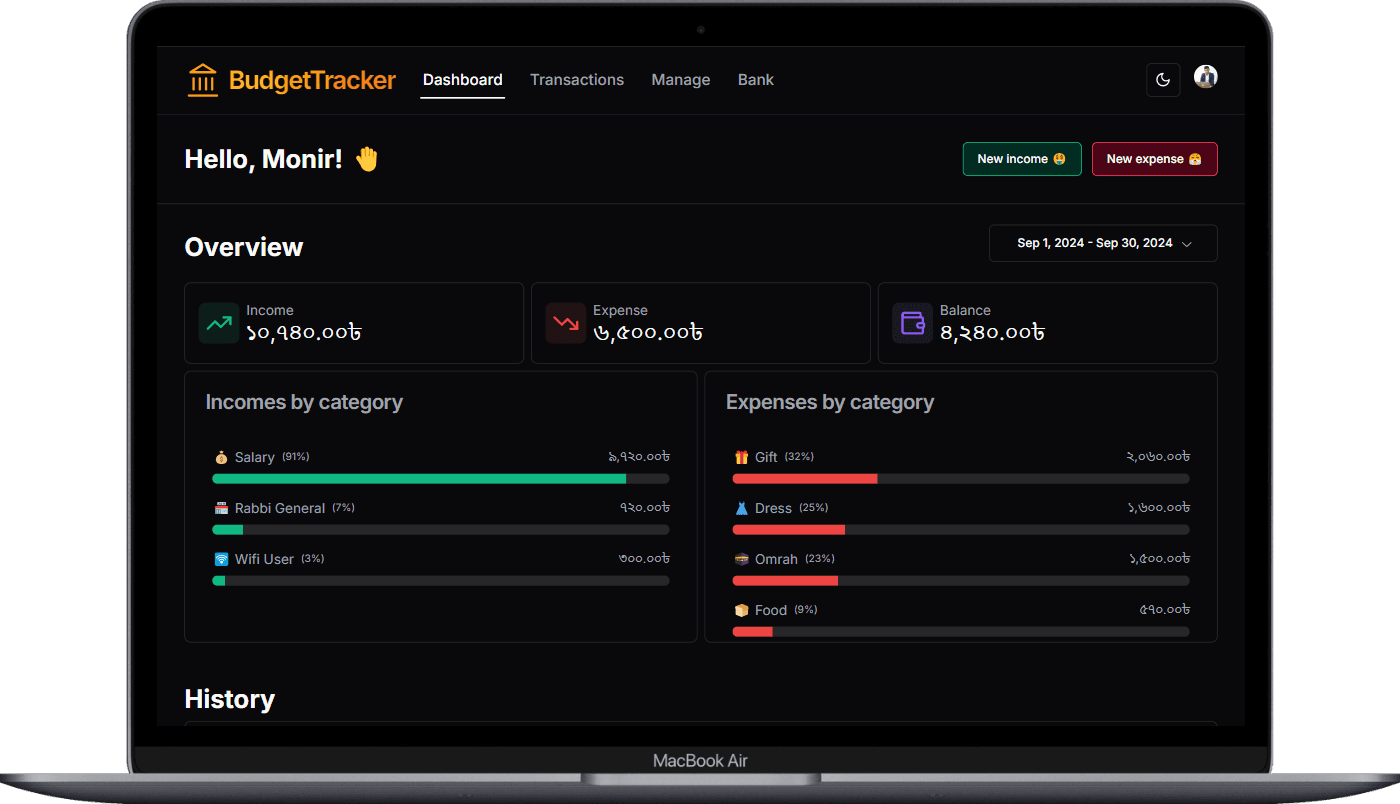Screen dimensions: 1400x804
Task: Click the Food amount value
Action: 1165,610
